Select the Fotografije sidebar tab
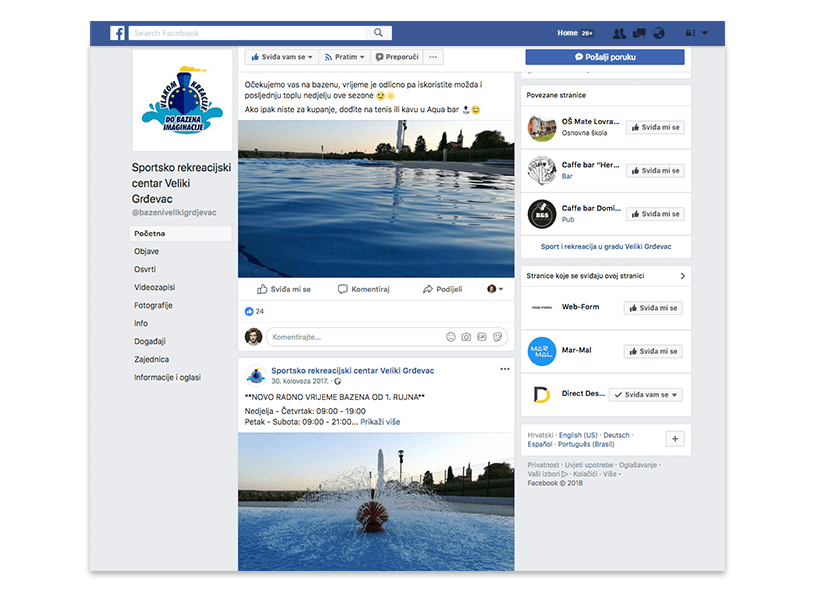Image resolution: width=815 pixels, height=600 pixels. (x=153, y=305)
